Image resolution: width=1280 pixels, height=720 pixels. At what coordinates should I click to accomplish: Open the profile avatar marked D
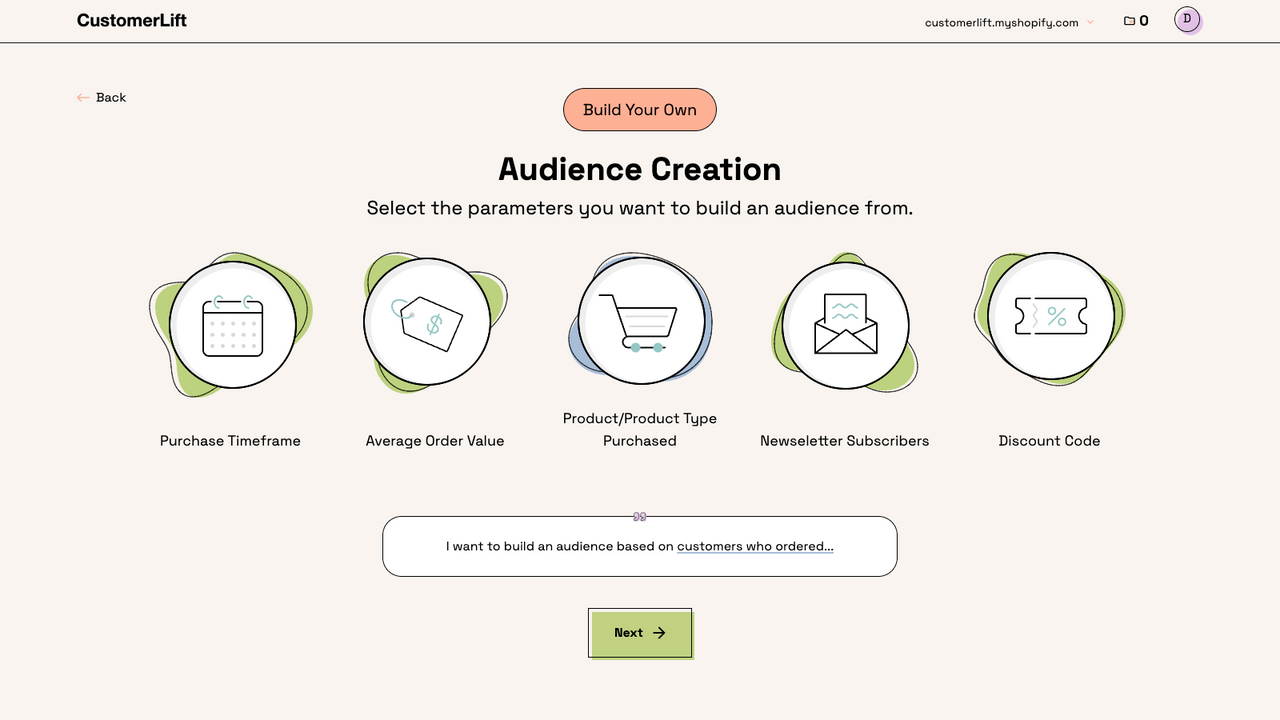1187,20
